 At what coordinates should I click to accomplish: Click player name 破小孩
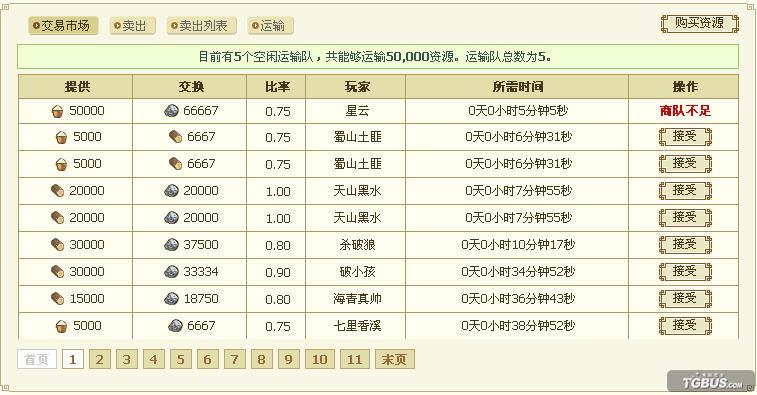click(x=357, y=272)
